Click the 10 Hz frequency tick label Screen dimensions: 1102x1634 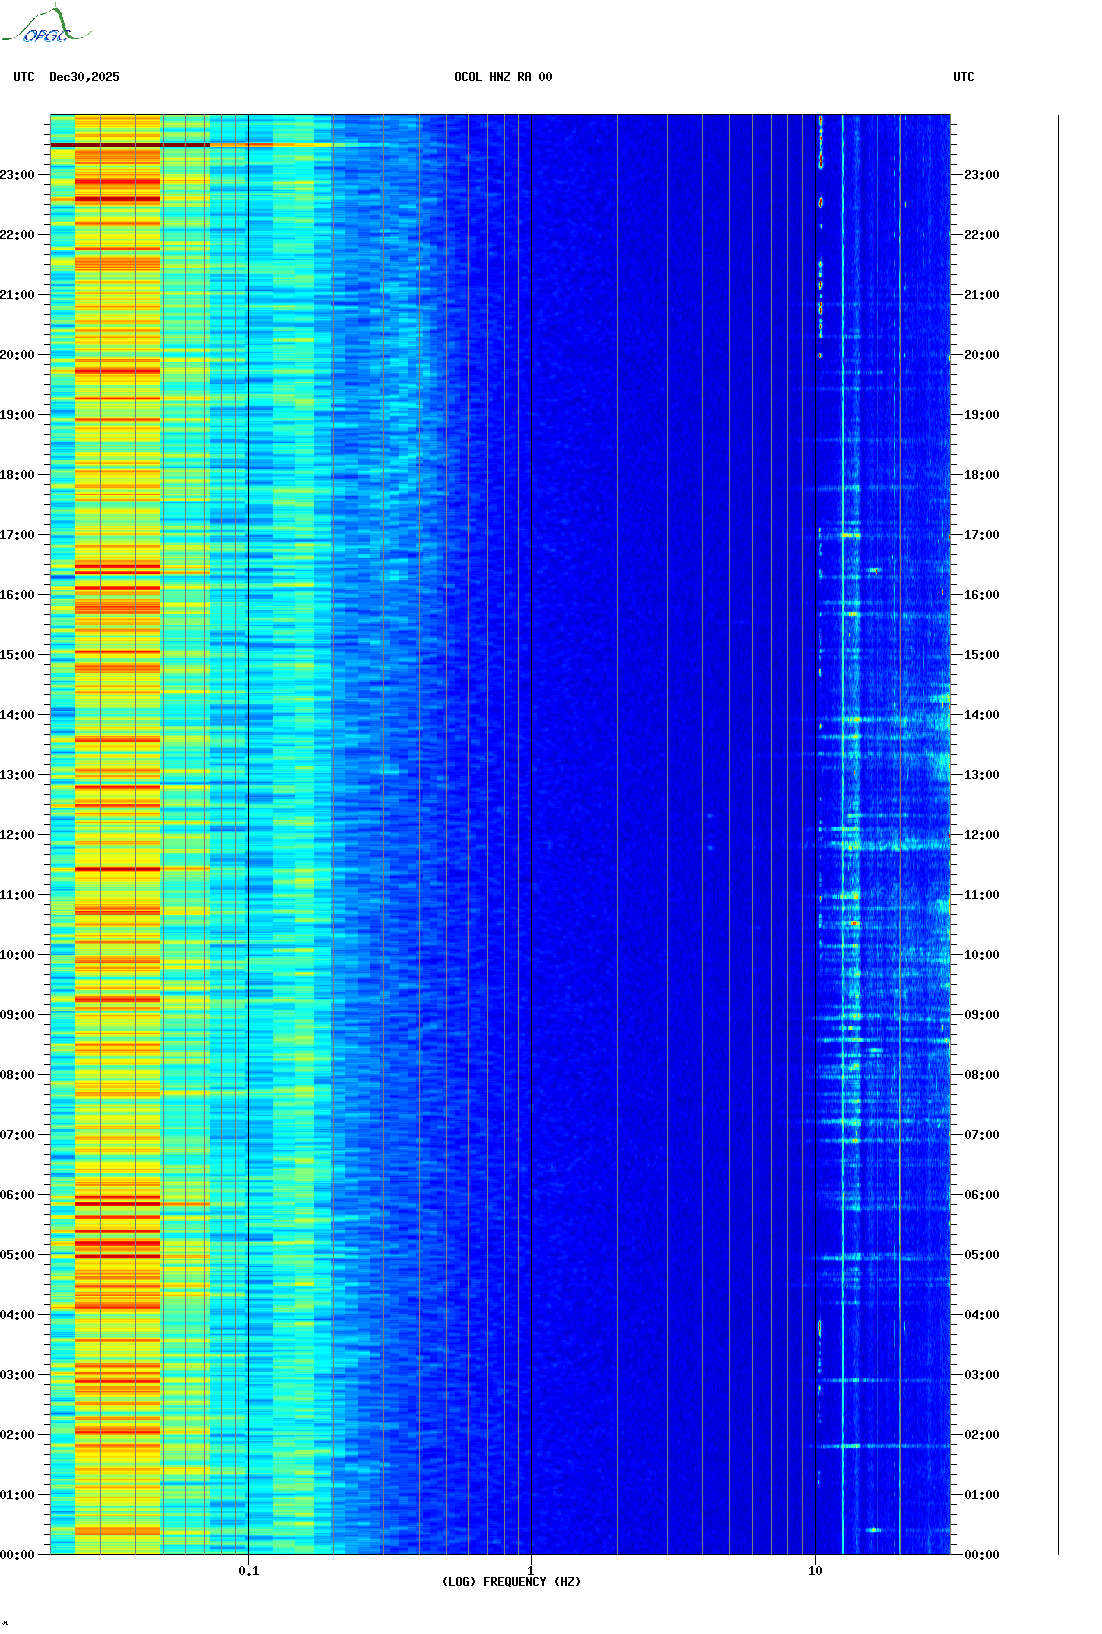coord(815,1570)
